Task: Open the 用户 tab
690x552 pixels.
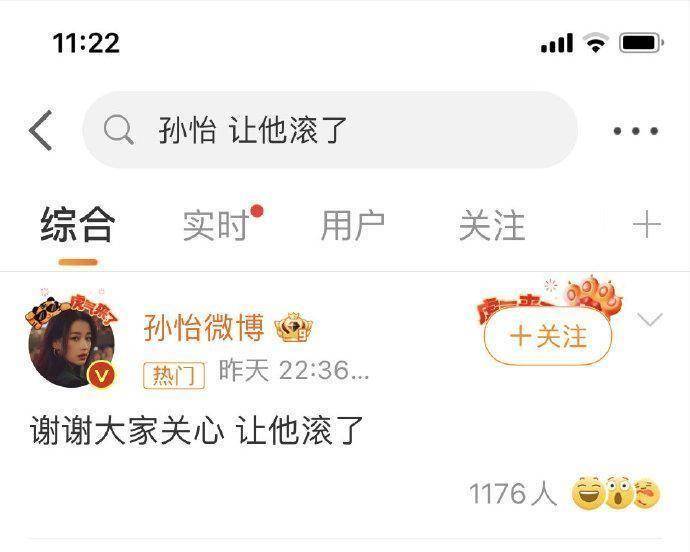Action: point(353,225)
